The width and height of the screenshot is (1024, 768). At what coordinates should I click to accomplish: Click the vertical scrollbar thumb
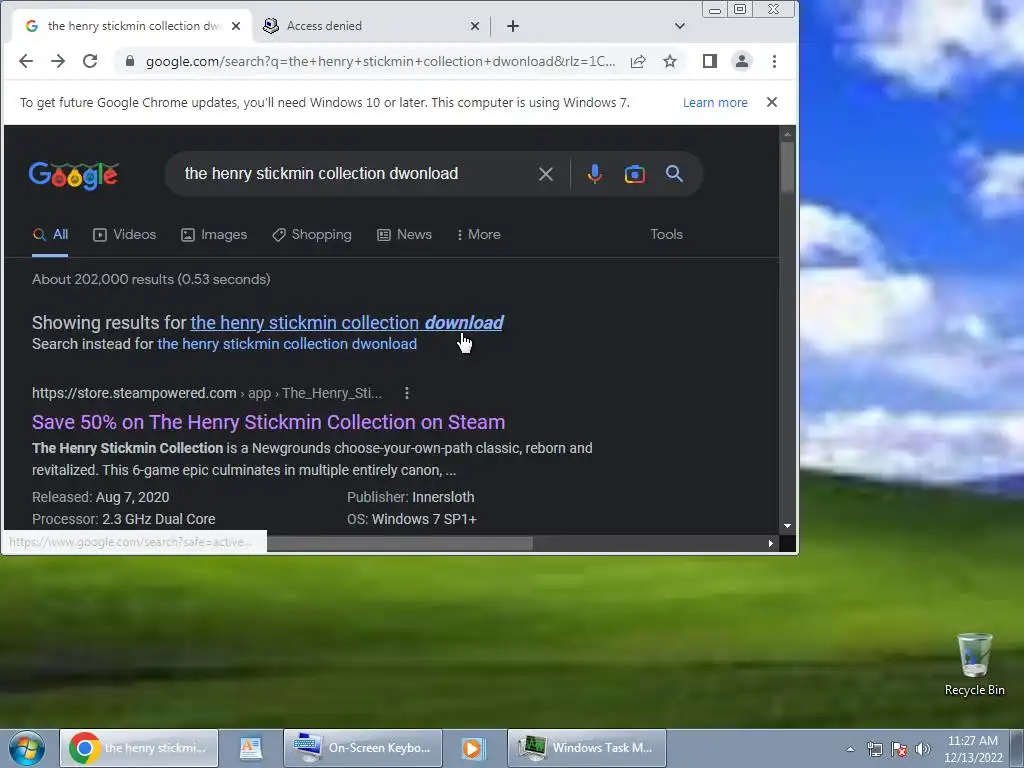point(787,167)
